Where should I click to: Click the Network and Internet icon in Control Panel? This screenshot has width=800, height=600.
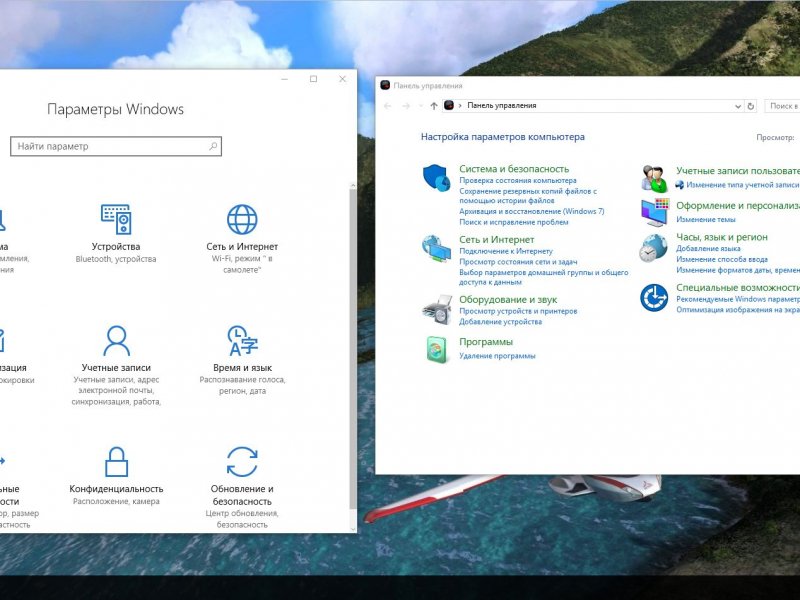(x=436, y=248)
